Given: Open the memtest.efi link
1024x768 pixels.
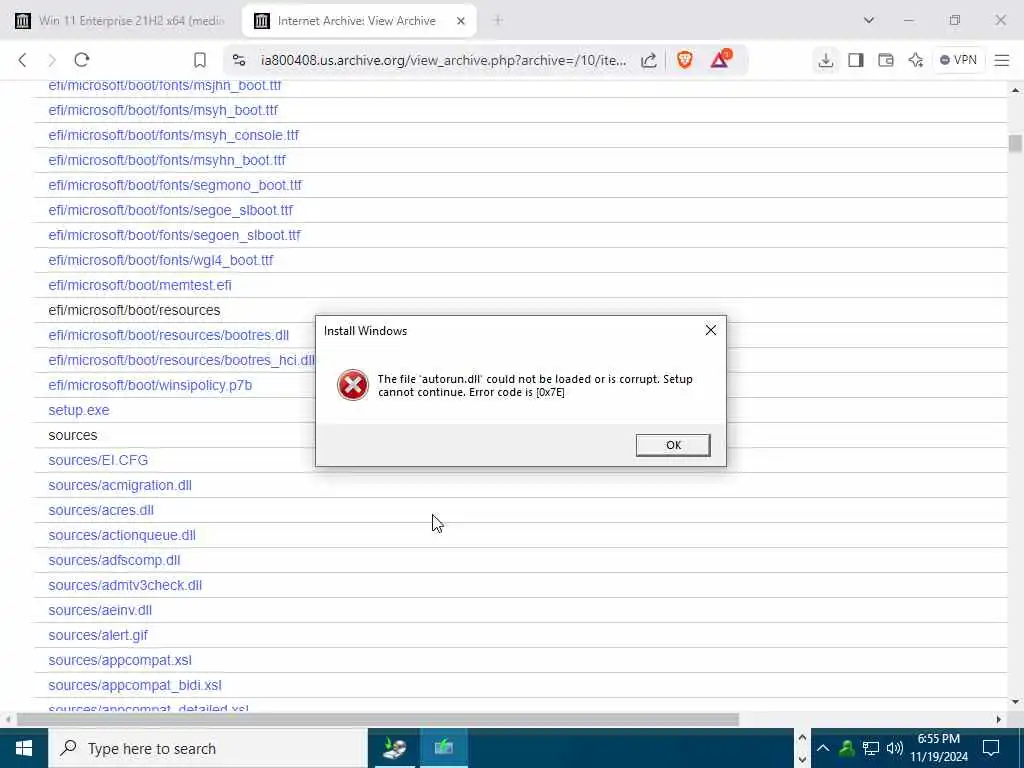Looking at the screenshot, I should [x=140, y=285].
